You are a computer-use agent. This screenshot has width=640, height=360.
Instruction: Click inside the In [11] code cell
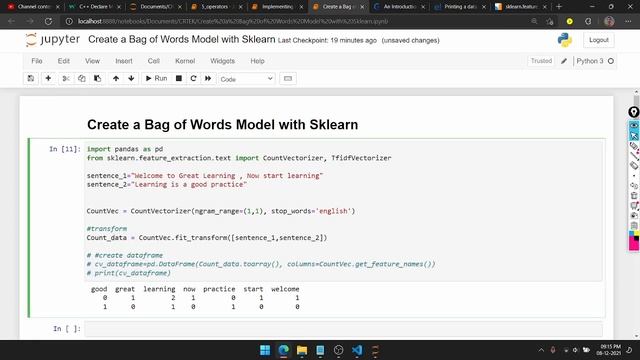tap(343, 211)
